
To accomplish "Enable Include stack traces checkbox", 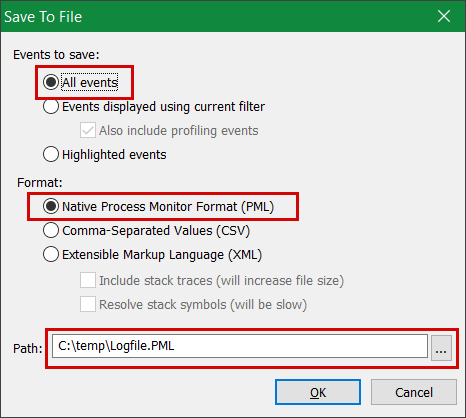I will [x=88, y=280].
